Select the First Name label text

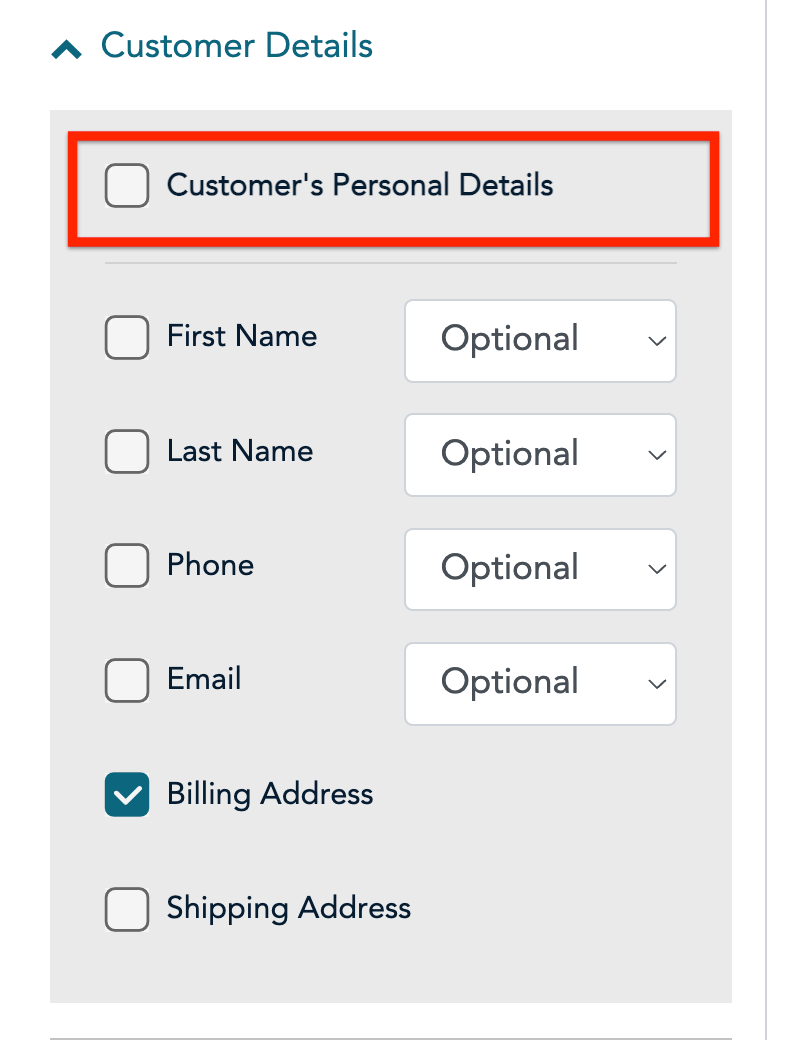pyautogui.click(x=240, y=337)
